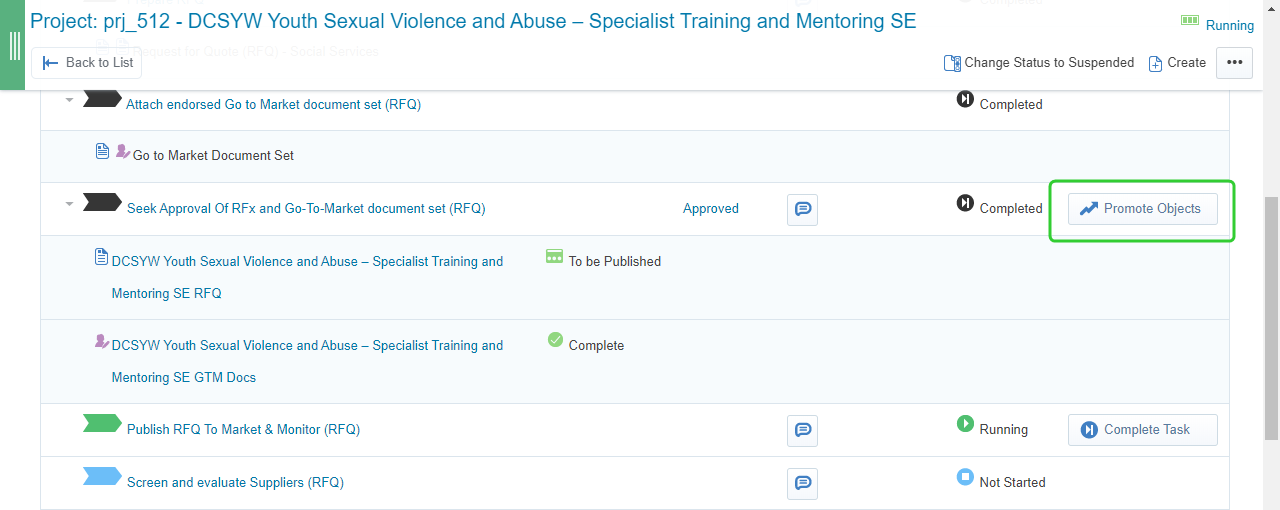Open Screen and evaluate Suppliers (RFQ) link

tap(235, 482)
